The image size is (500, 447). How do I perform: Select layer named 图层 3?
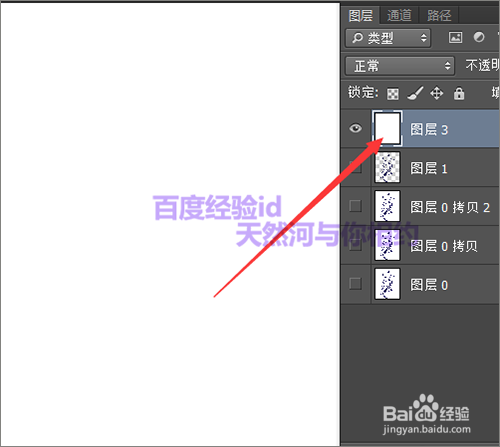[x=429, y=130]
